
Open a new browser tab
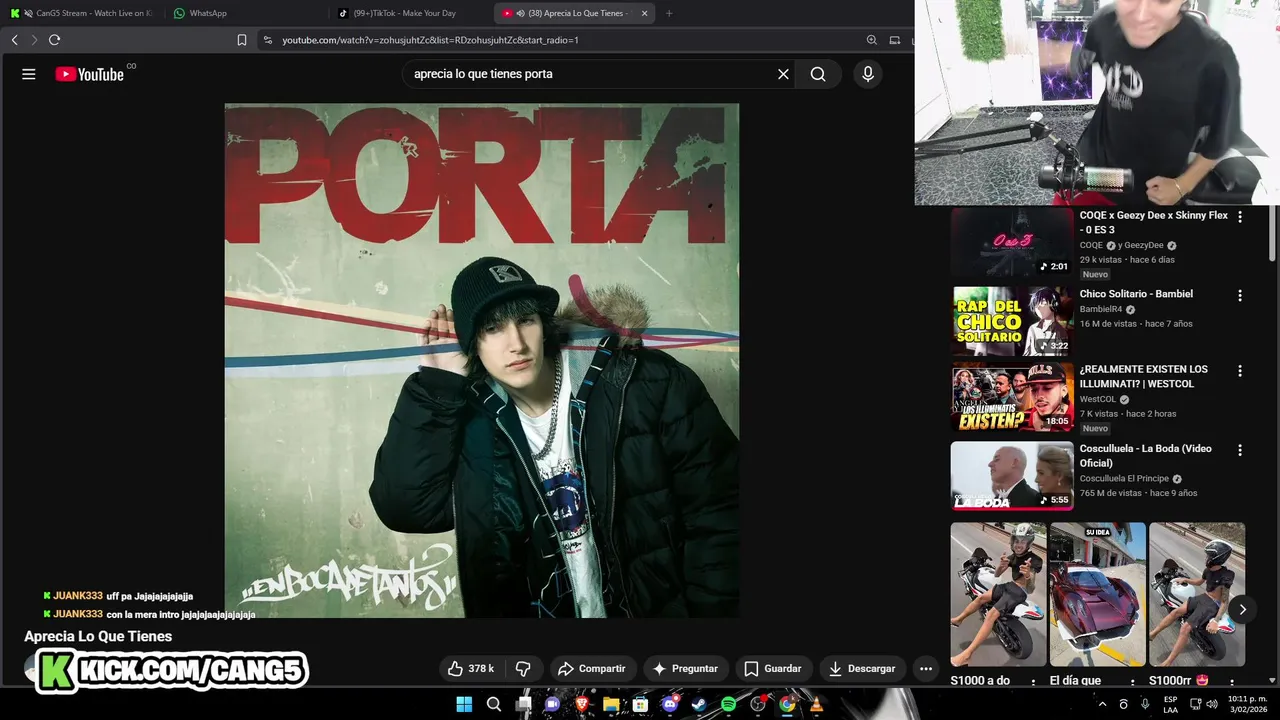point(669,13)
